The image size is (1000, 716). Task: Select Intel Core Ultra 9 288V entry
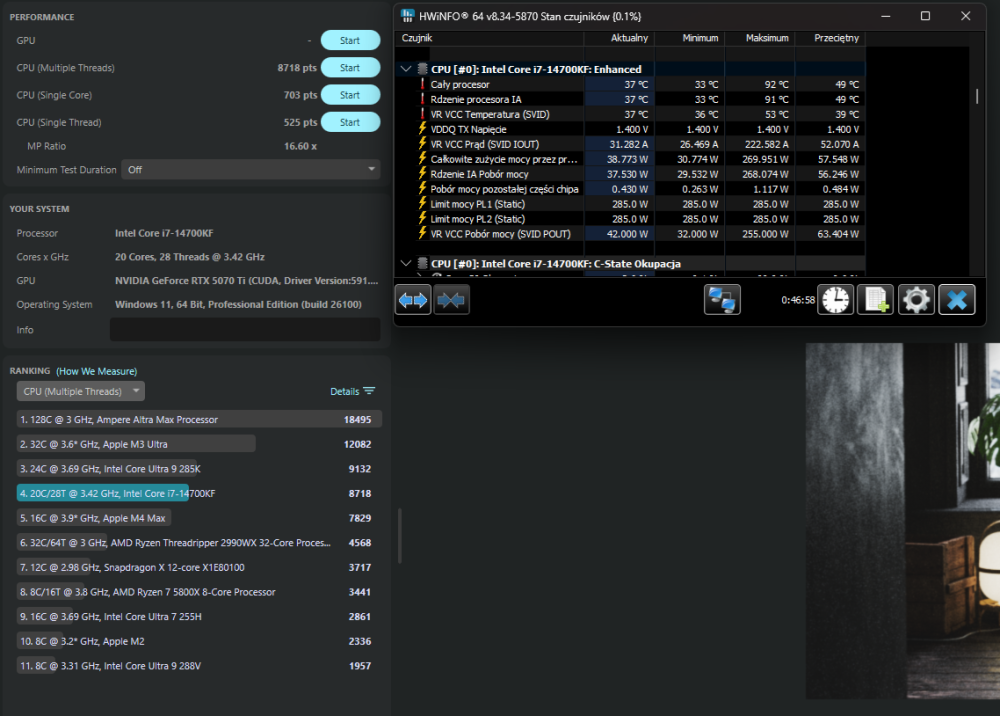point(199,666)
